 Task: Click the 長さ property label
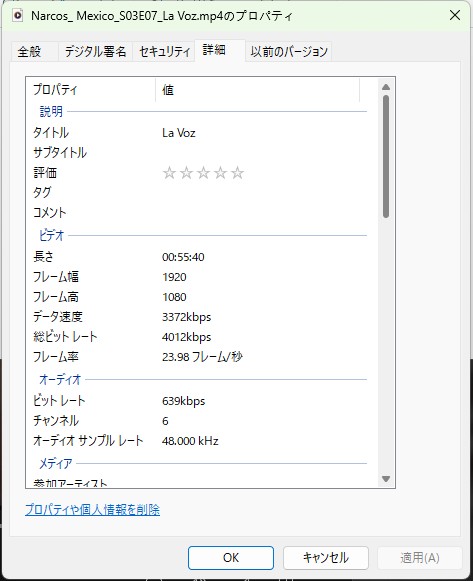[43, 257]
